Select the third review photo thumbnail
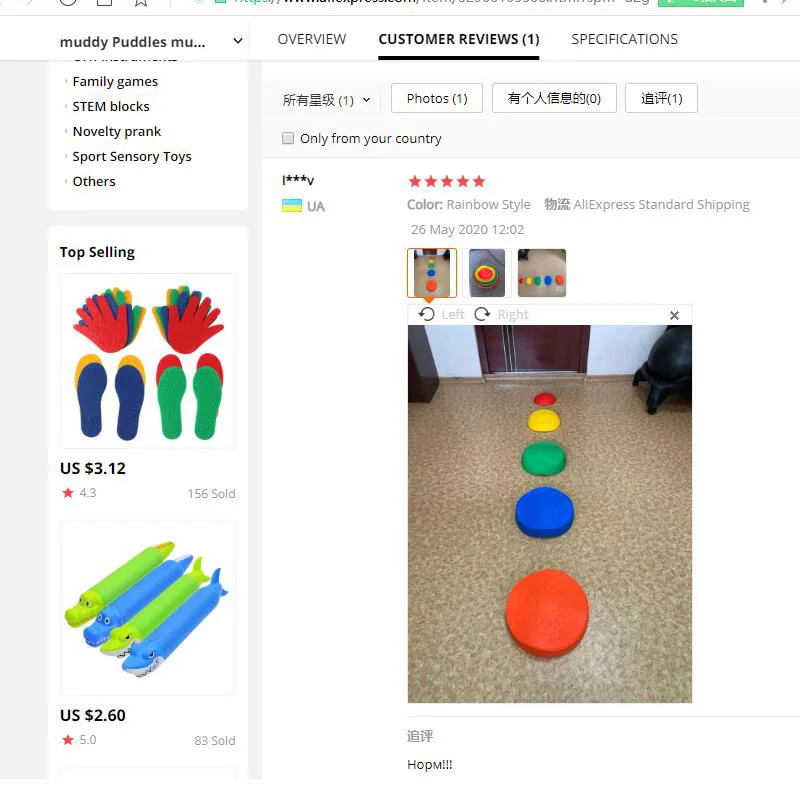 542,273
